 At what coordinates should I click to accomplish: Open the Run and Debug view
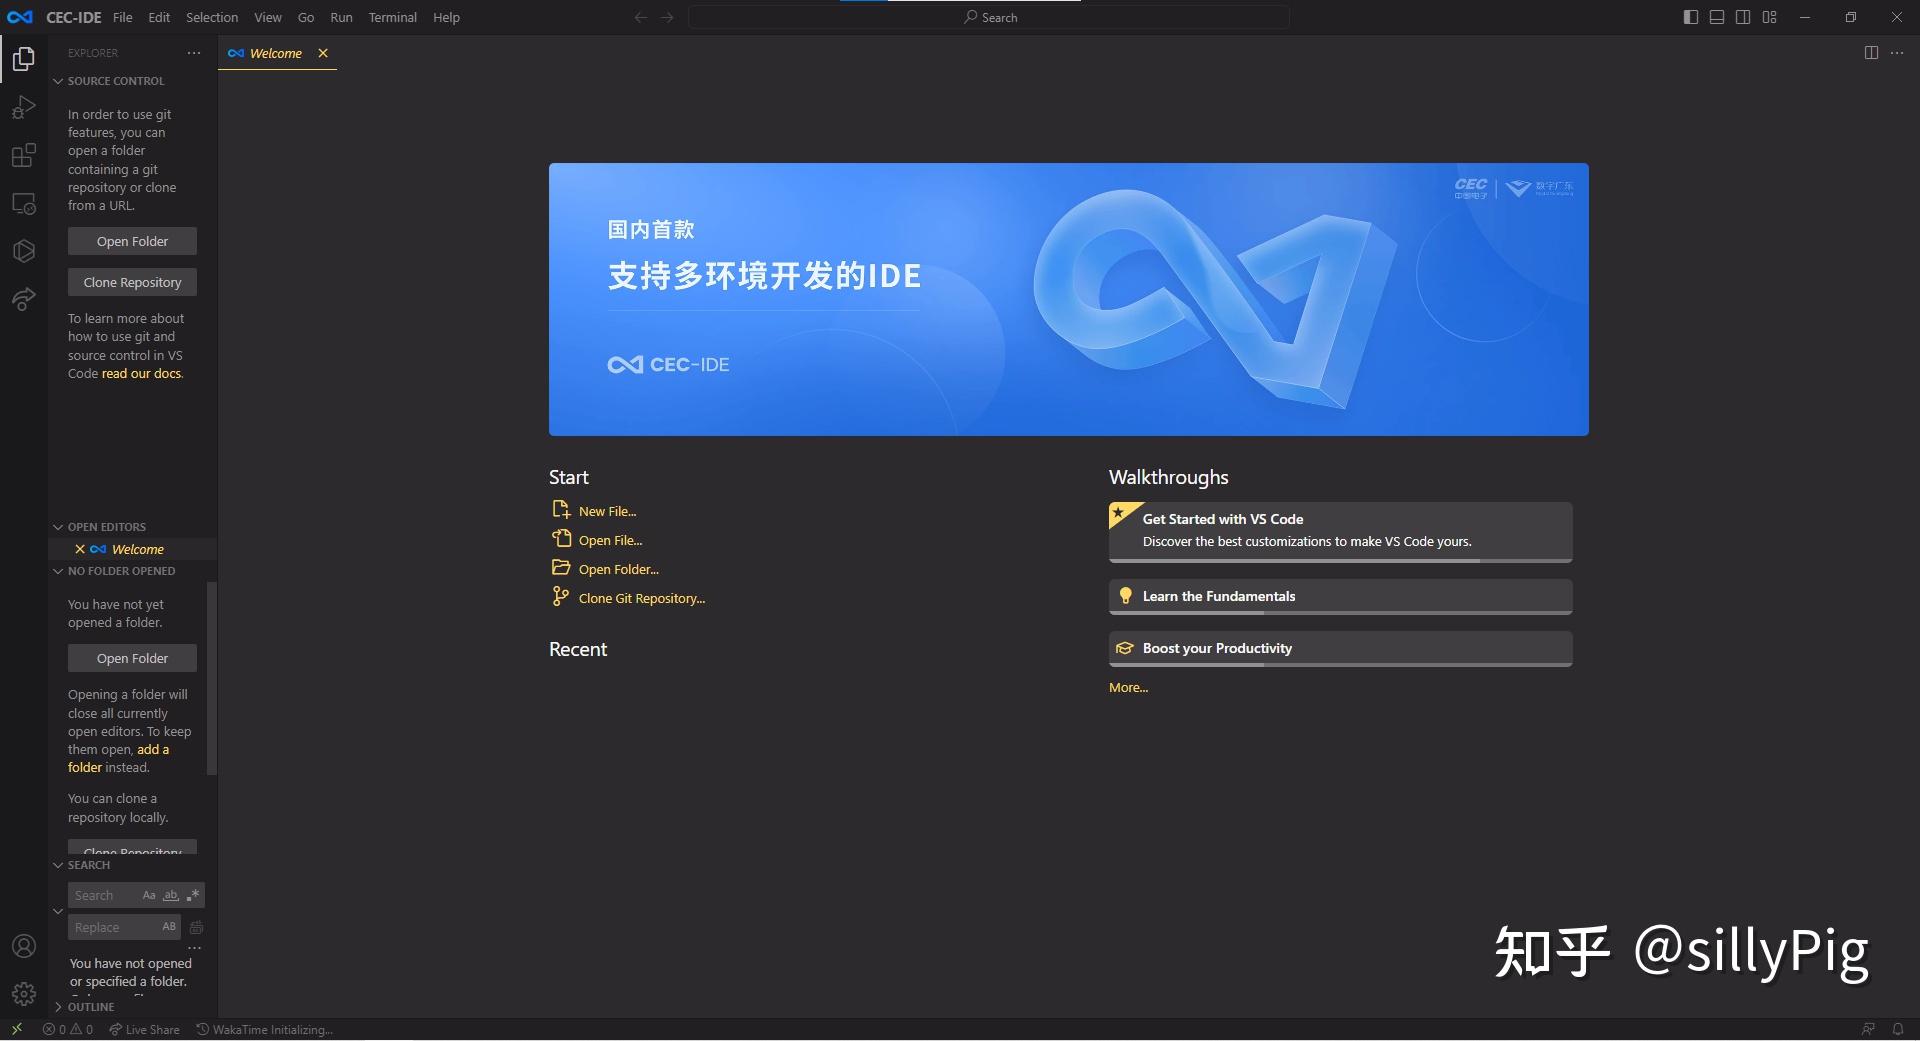point(23,107)
